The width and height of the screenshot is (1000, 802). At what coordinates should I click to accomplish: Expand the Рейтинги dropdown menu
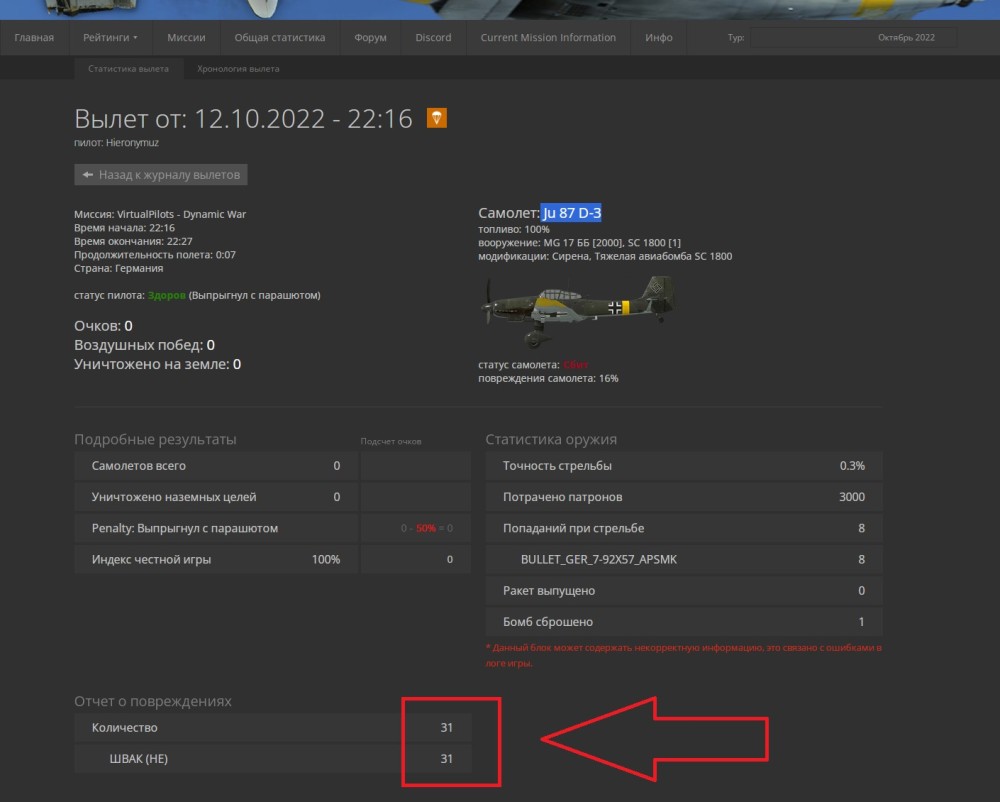(x=110, y=38)
